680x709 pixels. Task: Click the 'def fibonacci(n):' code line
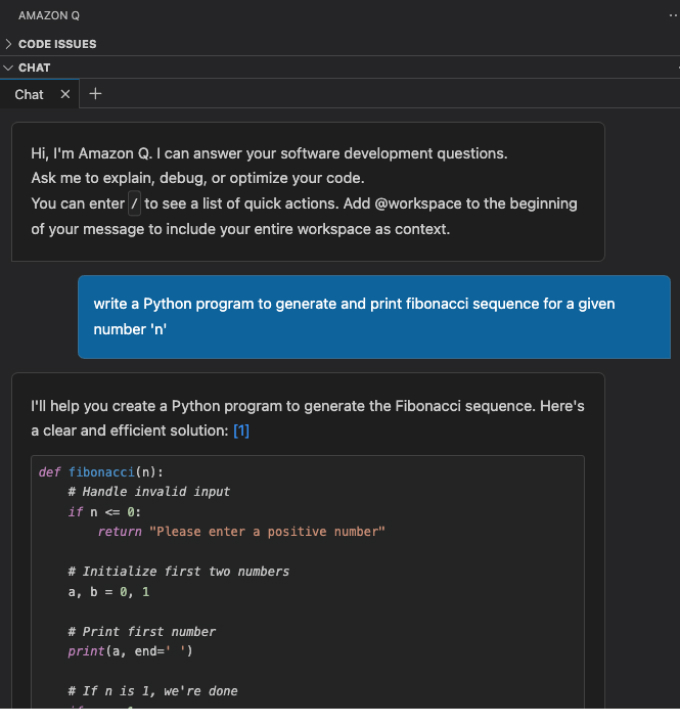coord(101,472)
